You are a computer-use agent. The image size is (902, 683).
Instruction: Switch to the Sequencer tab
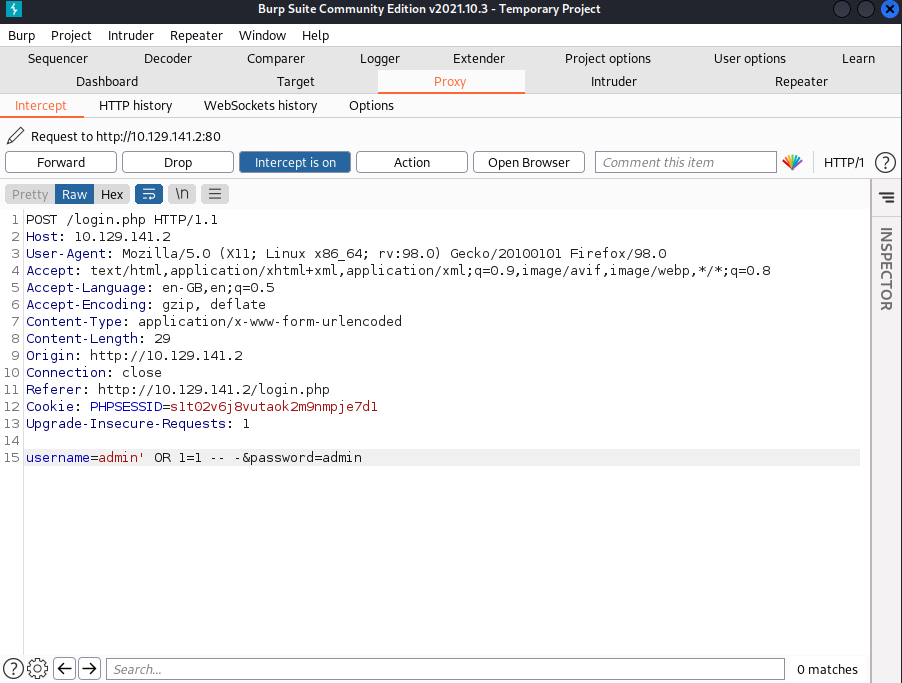click(x=58, y=59)
